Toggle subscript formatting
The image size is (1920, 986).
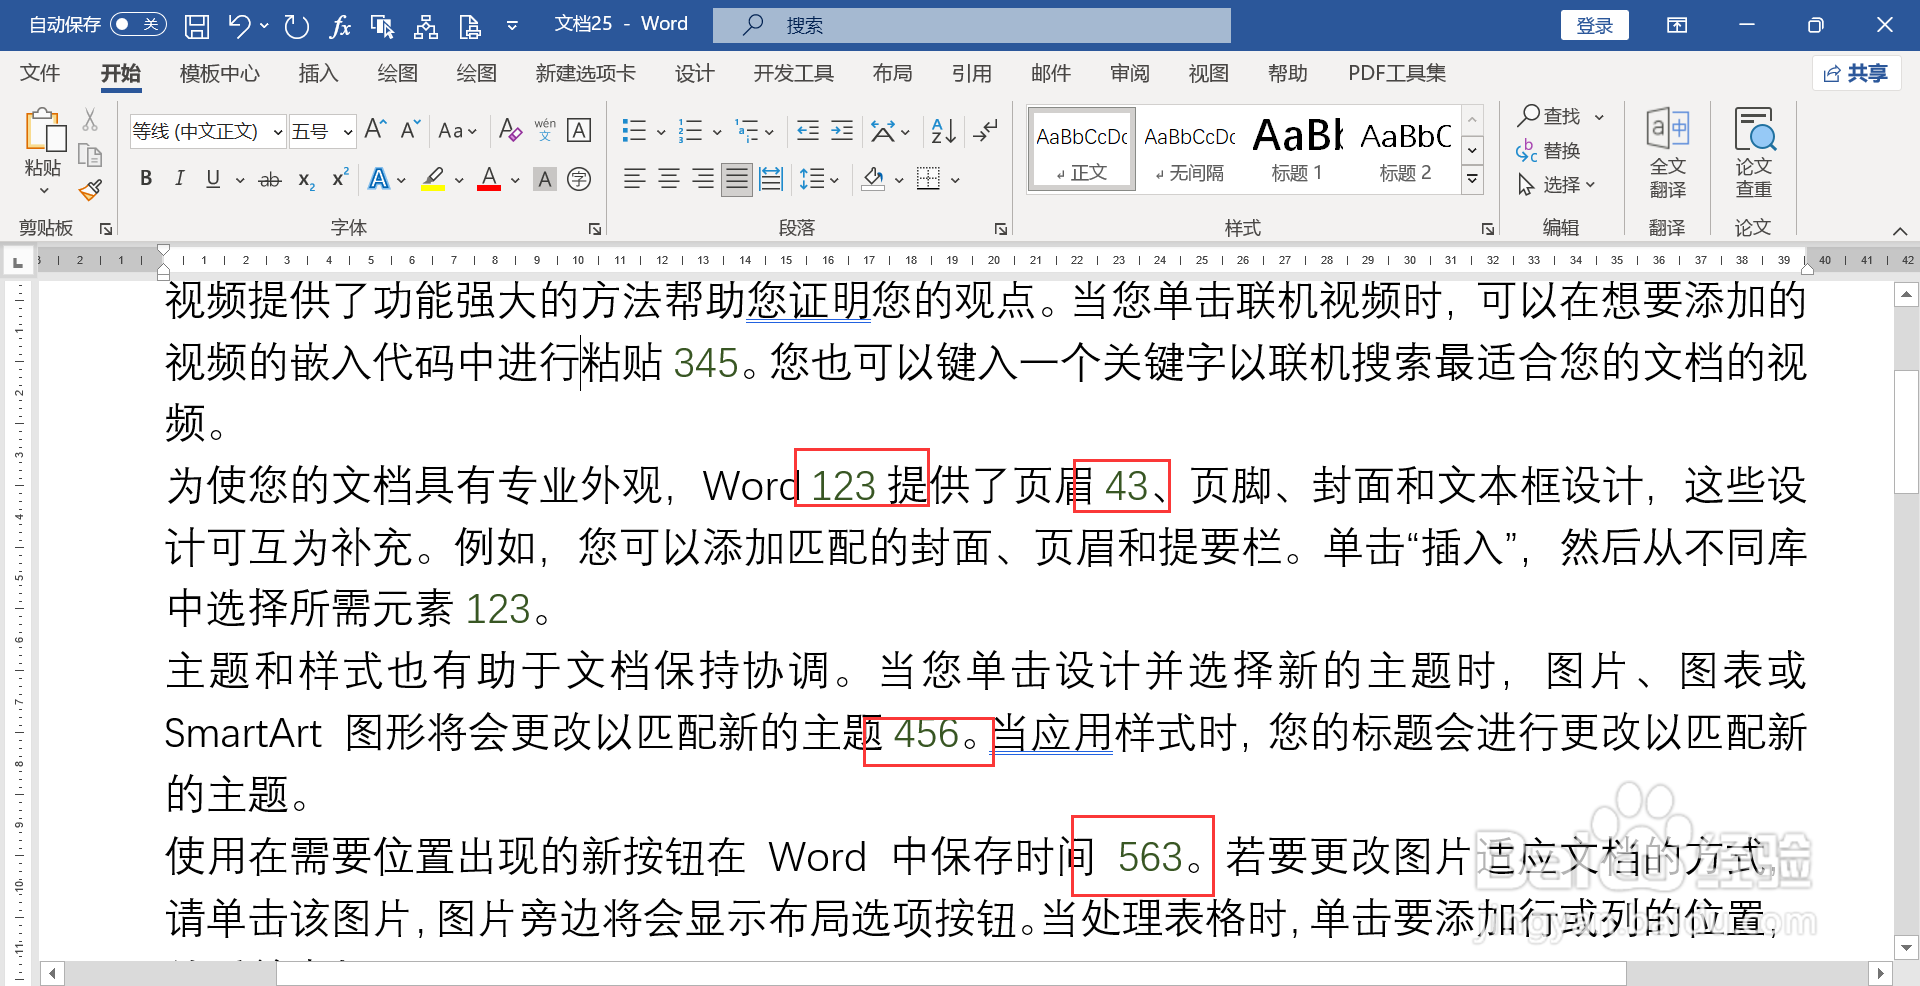(x=306, y=179)
